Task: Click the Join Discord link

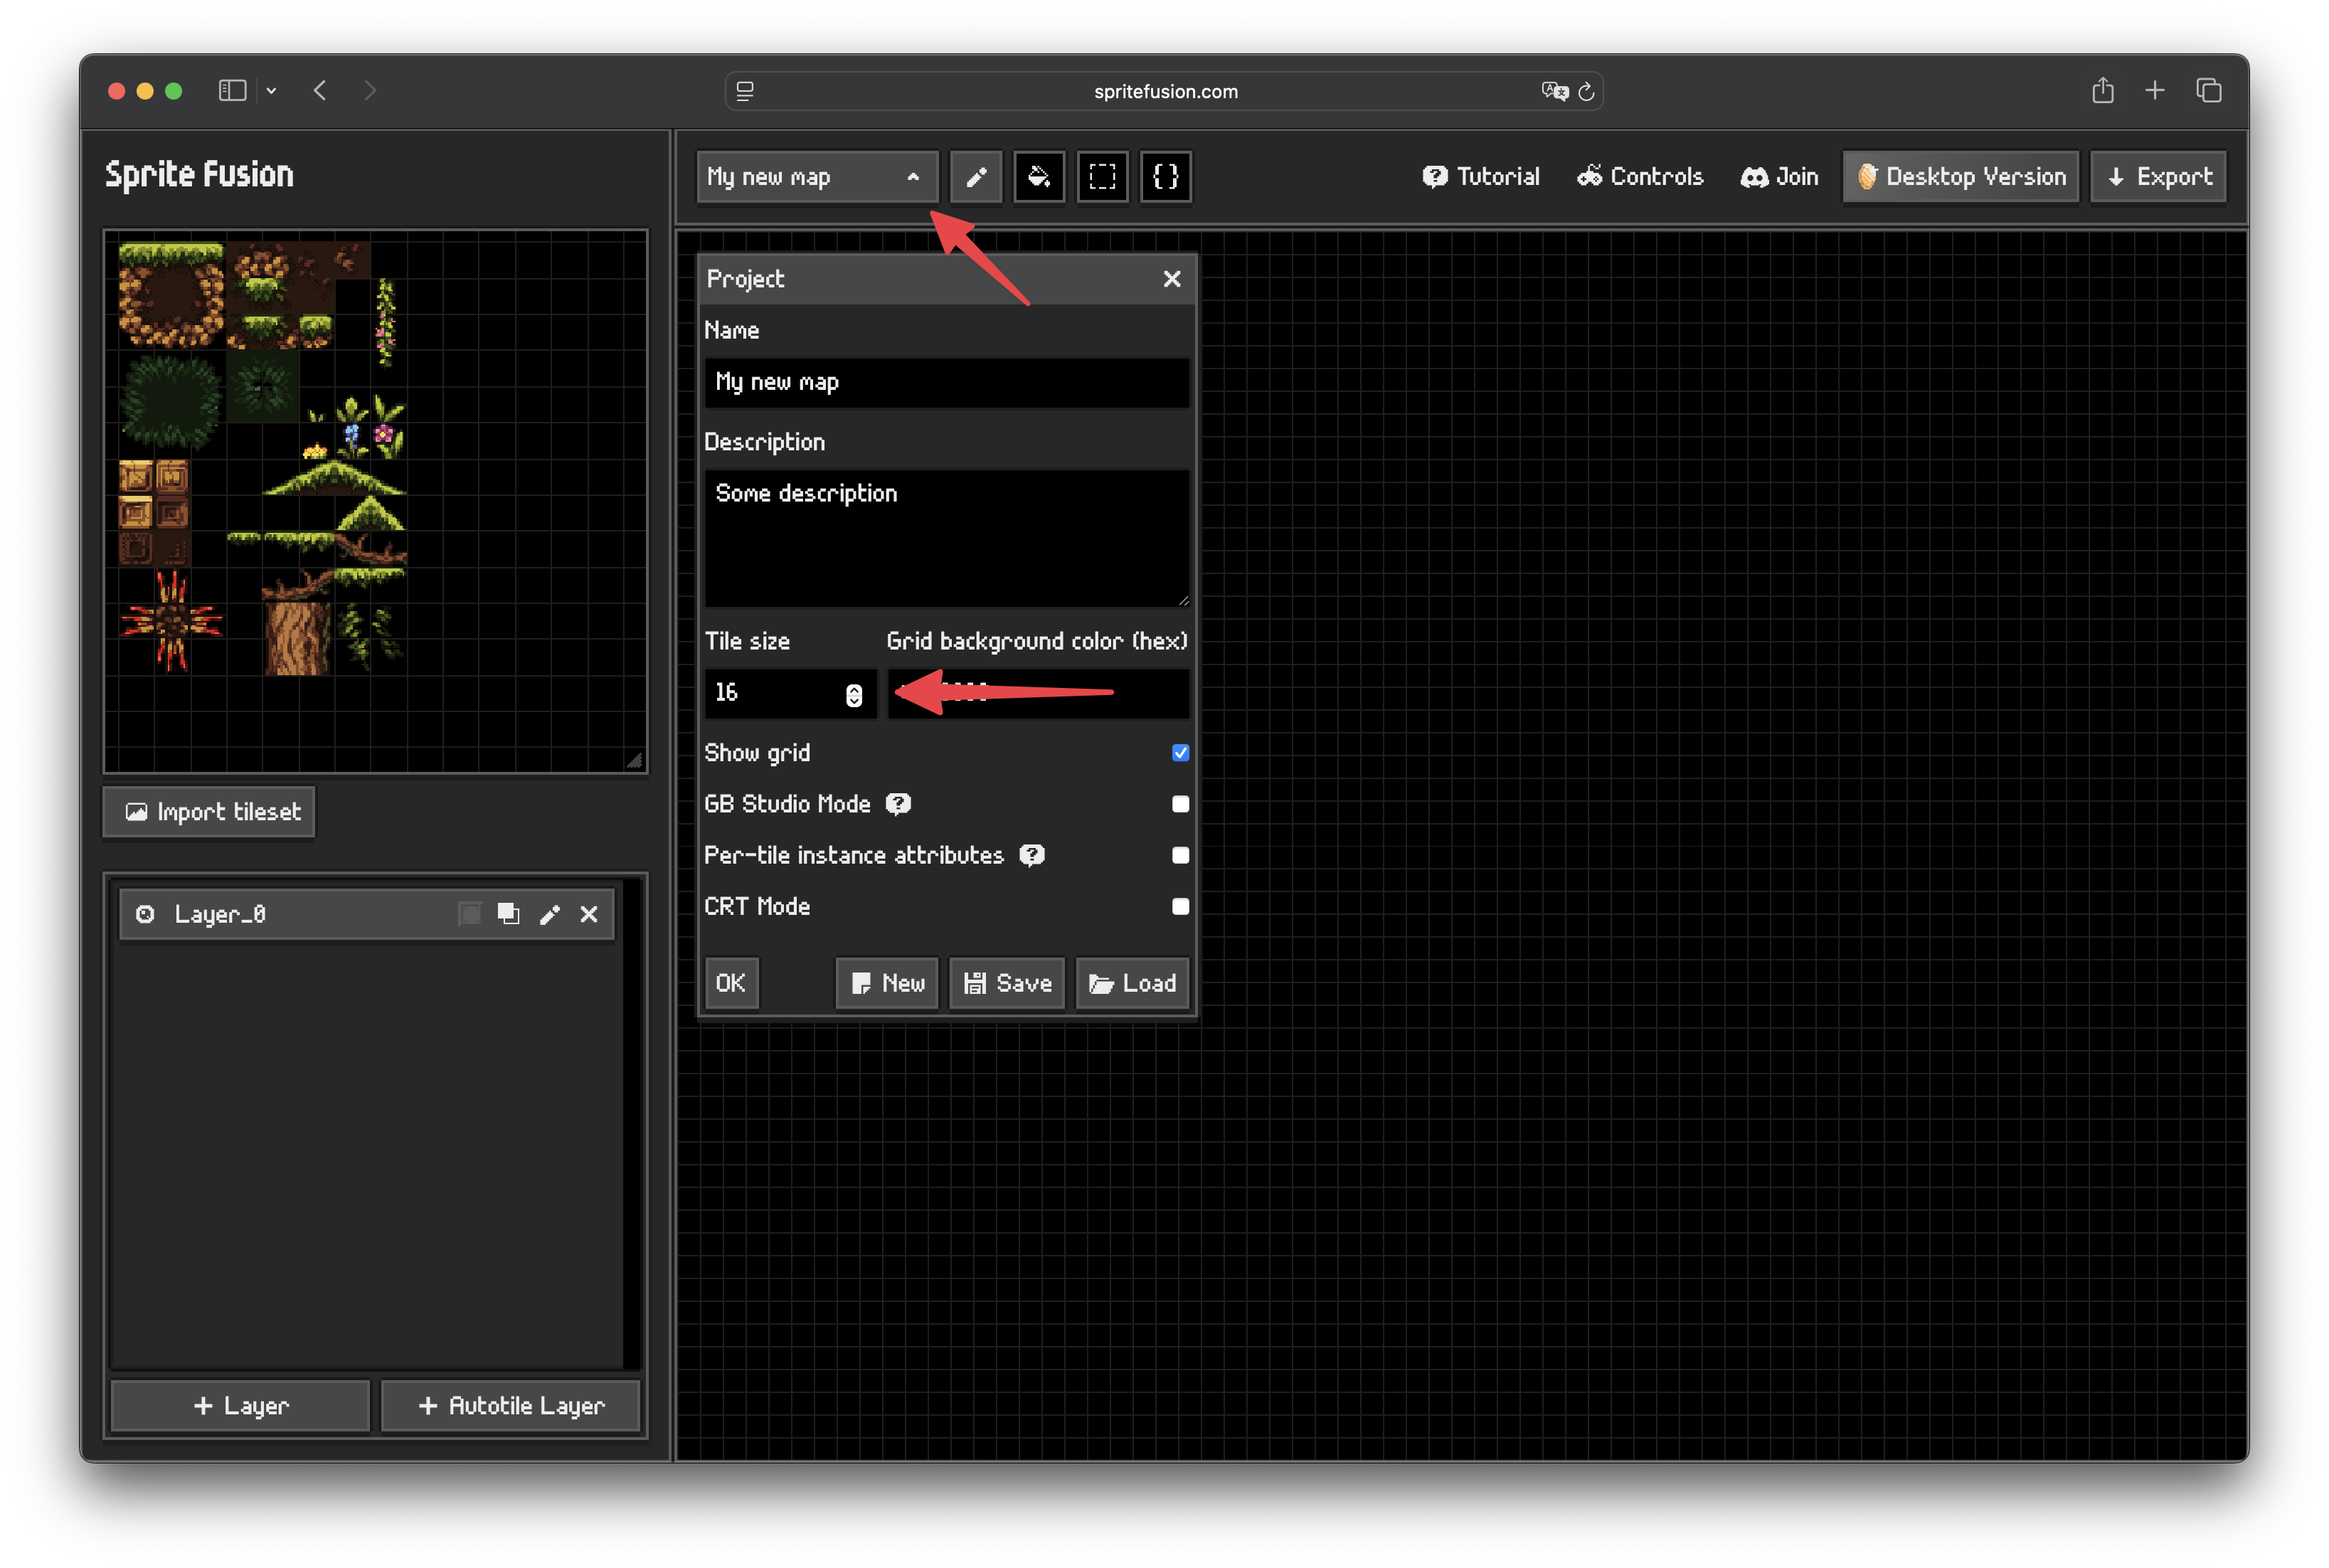Action: [1779, 177]
